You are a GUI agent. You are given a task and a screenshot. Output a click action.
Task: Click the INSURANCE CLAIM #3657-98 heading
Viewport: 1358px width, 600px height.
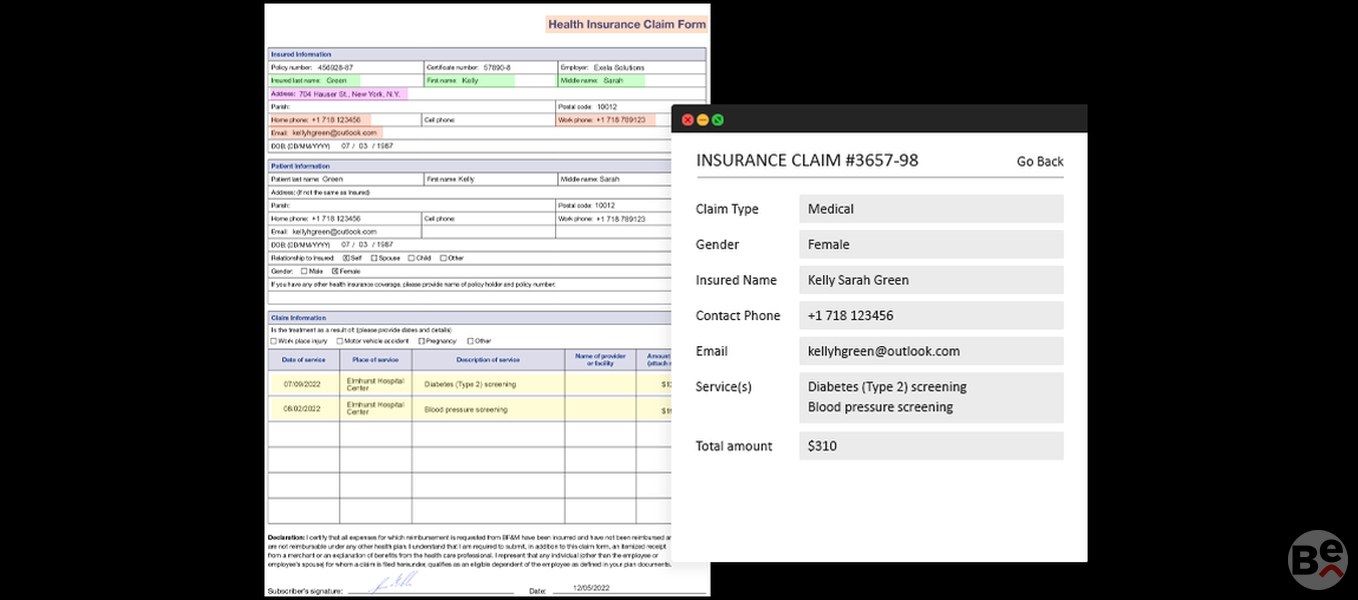click(x=807, y=160)
